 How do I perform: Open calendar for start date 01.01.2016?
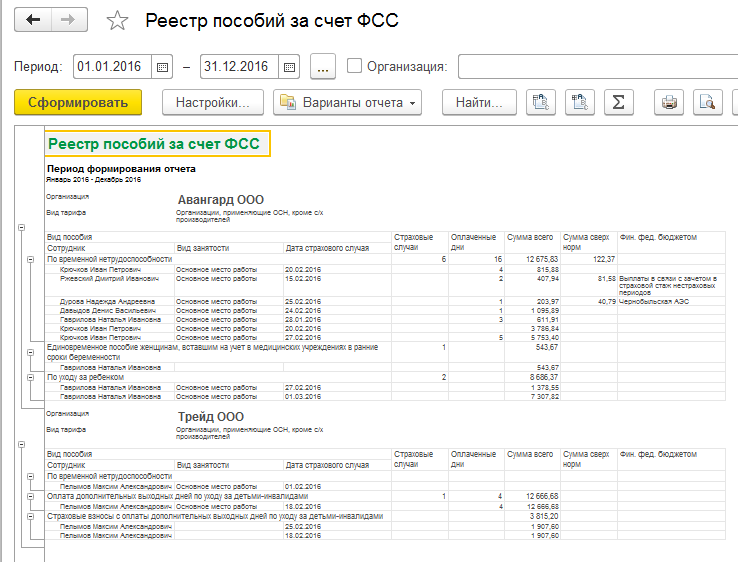[162, 67]
